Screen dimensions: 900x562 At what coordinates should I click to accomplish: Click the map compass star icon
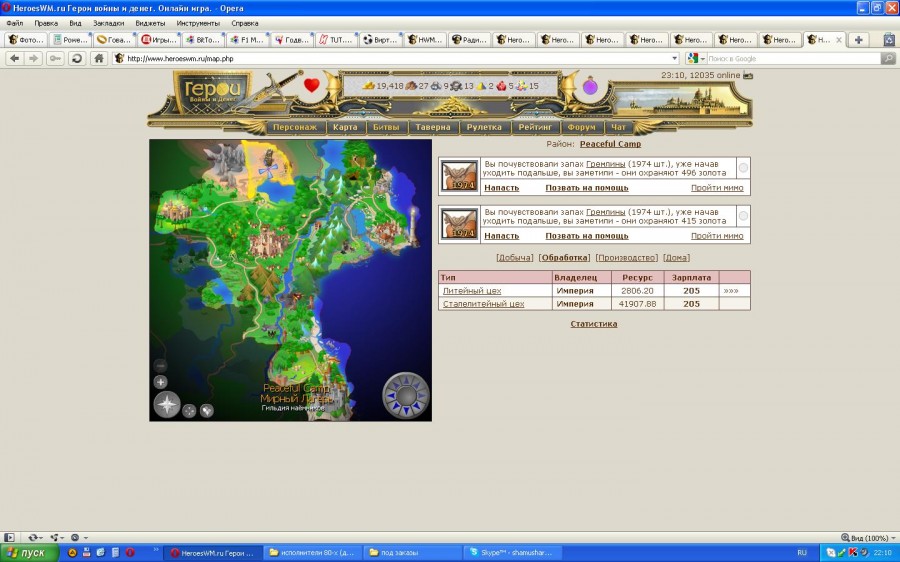166,405
